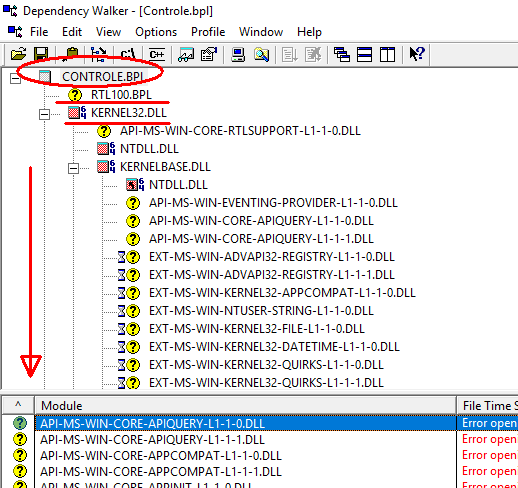Click question mark icon beside RTL100.BPL
Image resolution: width=518 pixels, height=488 pixels.
pos(75,95)
